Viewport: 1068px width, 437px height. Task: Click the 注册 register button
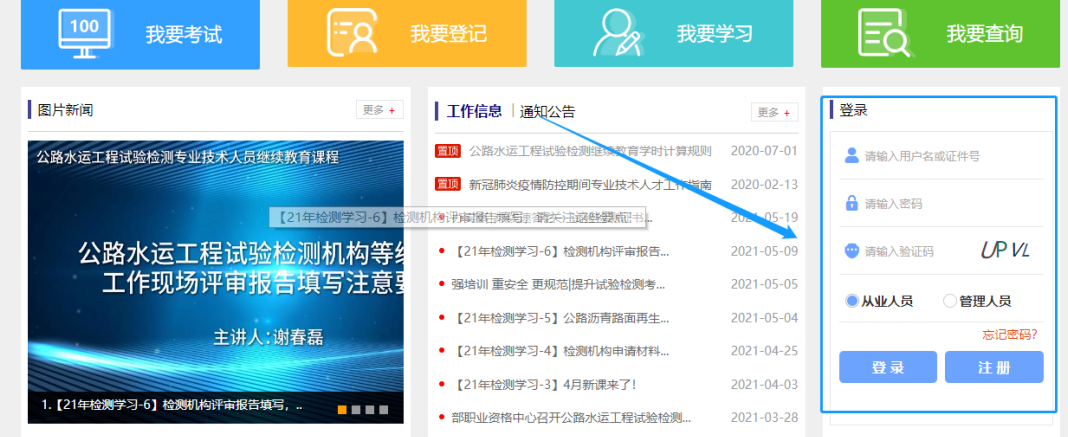click(x=993, y=367)
